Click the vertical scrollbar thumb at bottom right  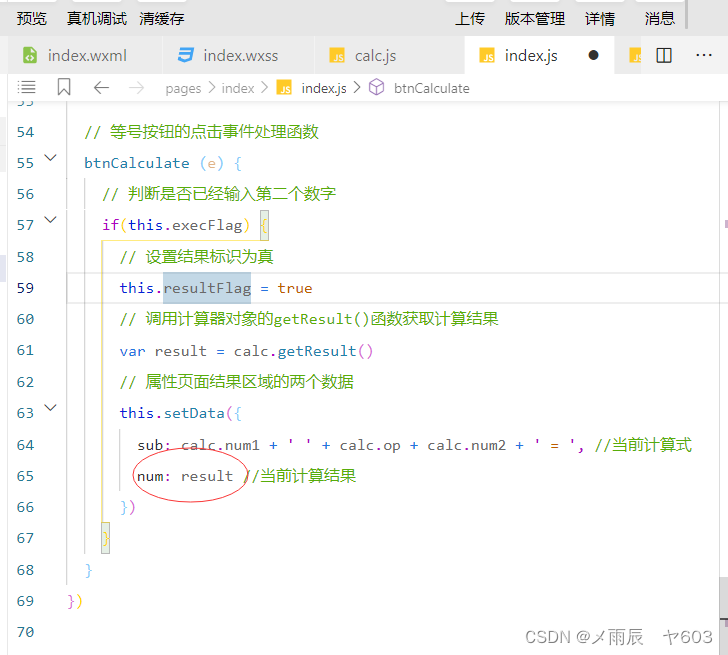click(723, 598)
